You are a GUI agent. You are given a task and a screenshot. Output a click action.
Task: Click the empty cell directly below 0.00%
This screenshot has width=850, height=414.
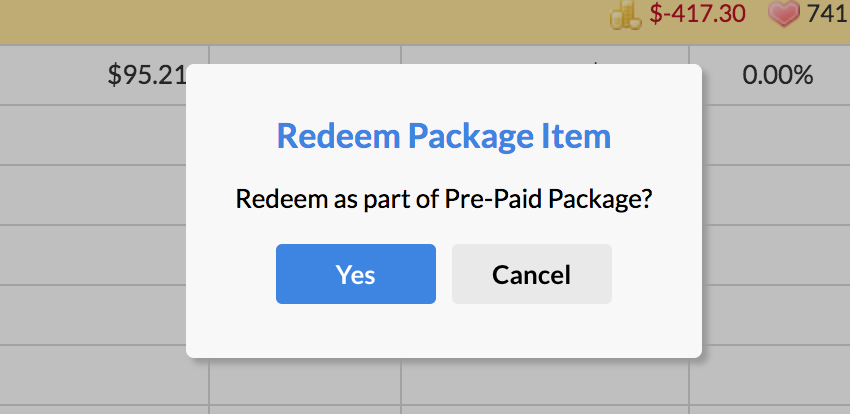[769, 134]
